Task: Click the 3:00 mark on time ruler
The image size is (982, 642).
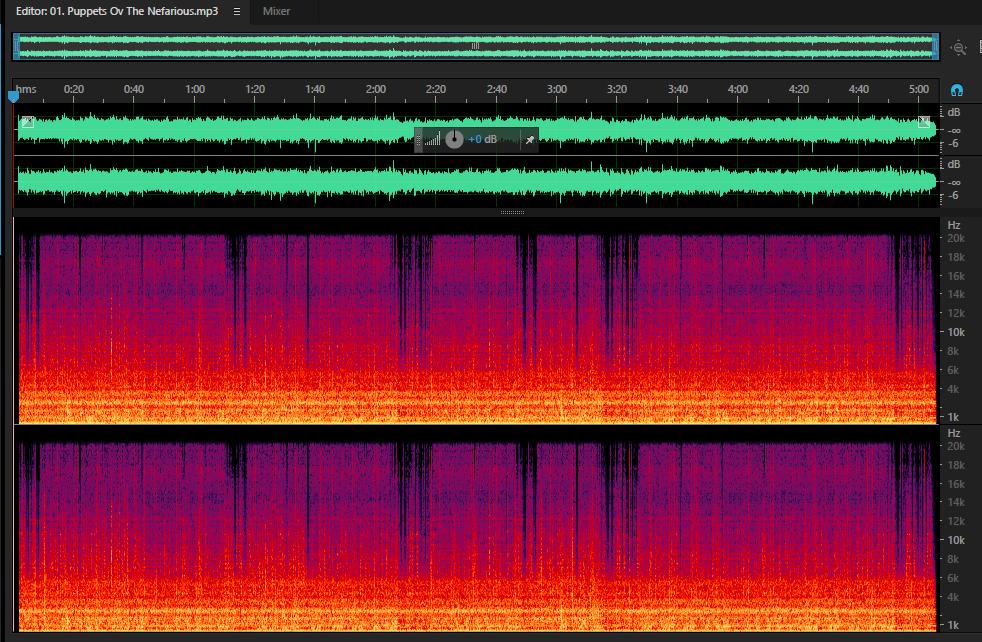Action: point(557,90)
